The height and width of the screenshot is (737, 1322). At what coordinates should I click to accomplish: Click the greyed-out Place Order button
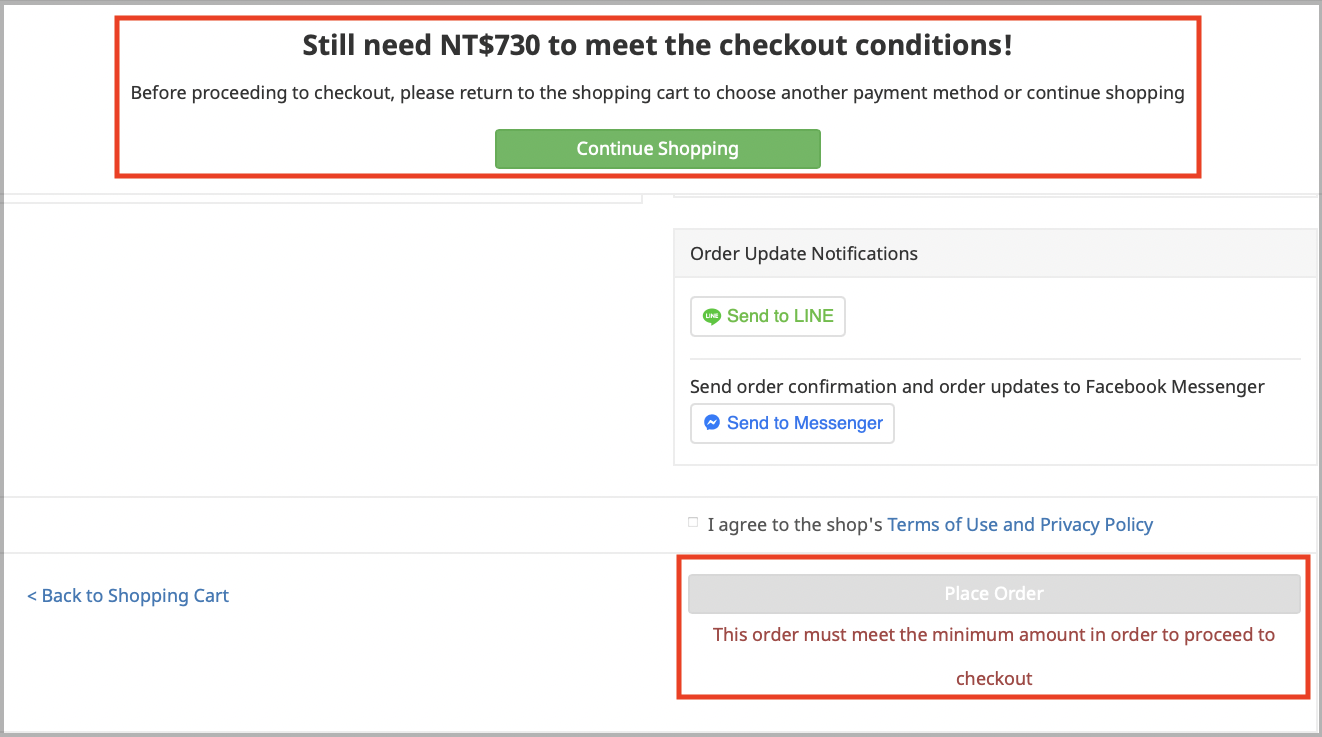[x=994, y=594]
